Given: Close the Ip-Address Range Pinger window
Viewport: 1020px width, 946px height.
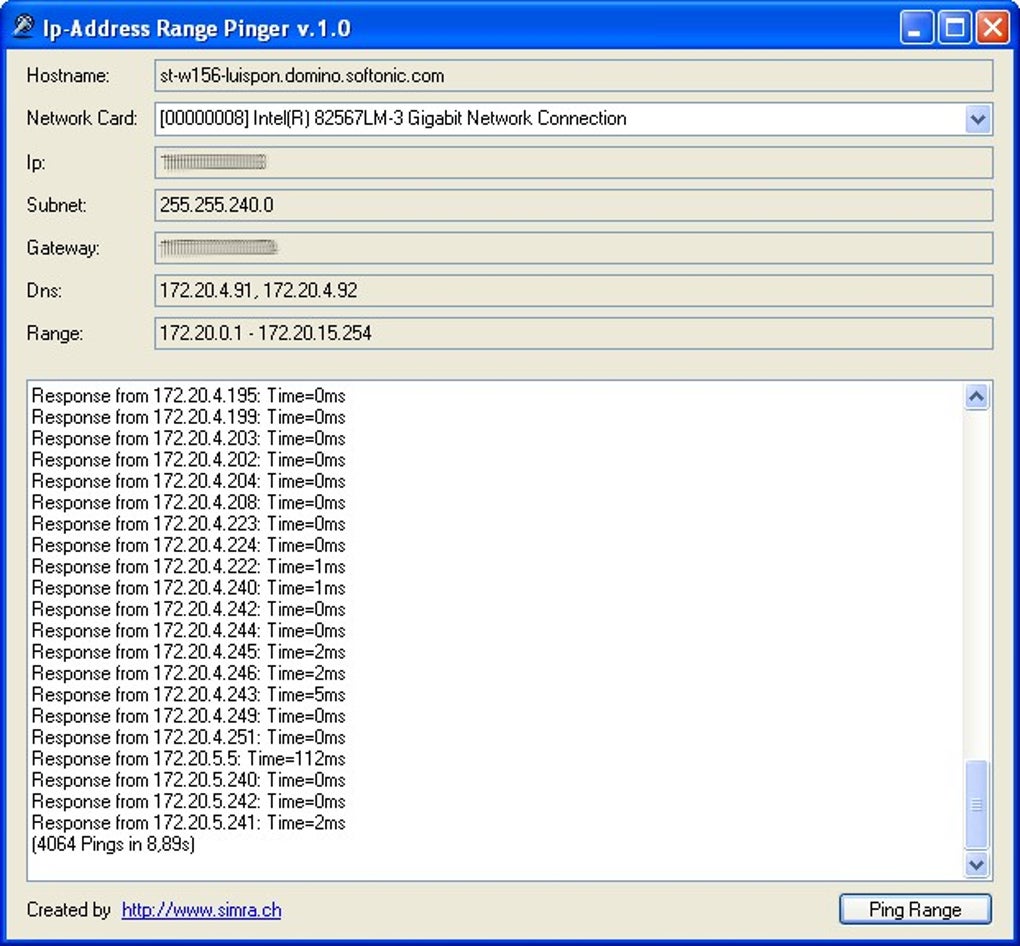Looking at the screenshot, I should coord(993,28).
